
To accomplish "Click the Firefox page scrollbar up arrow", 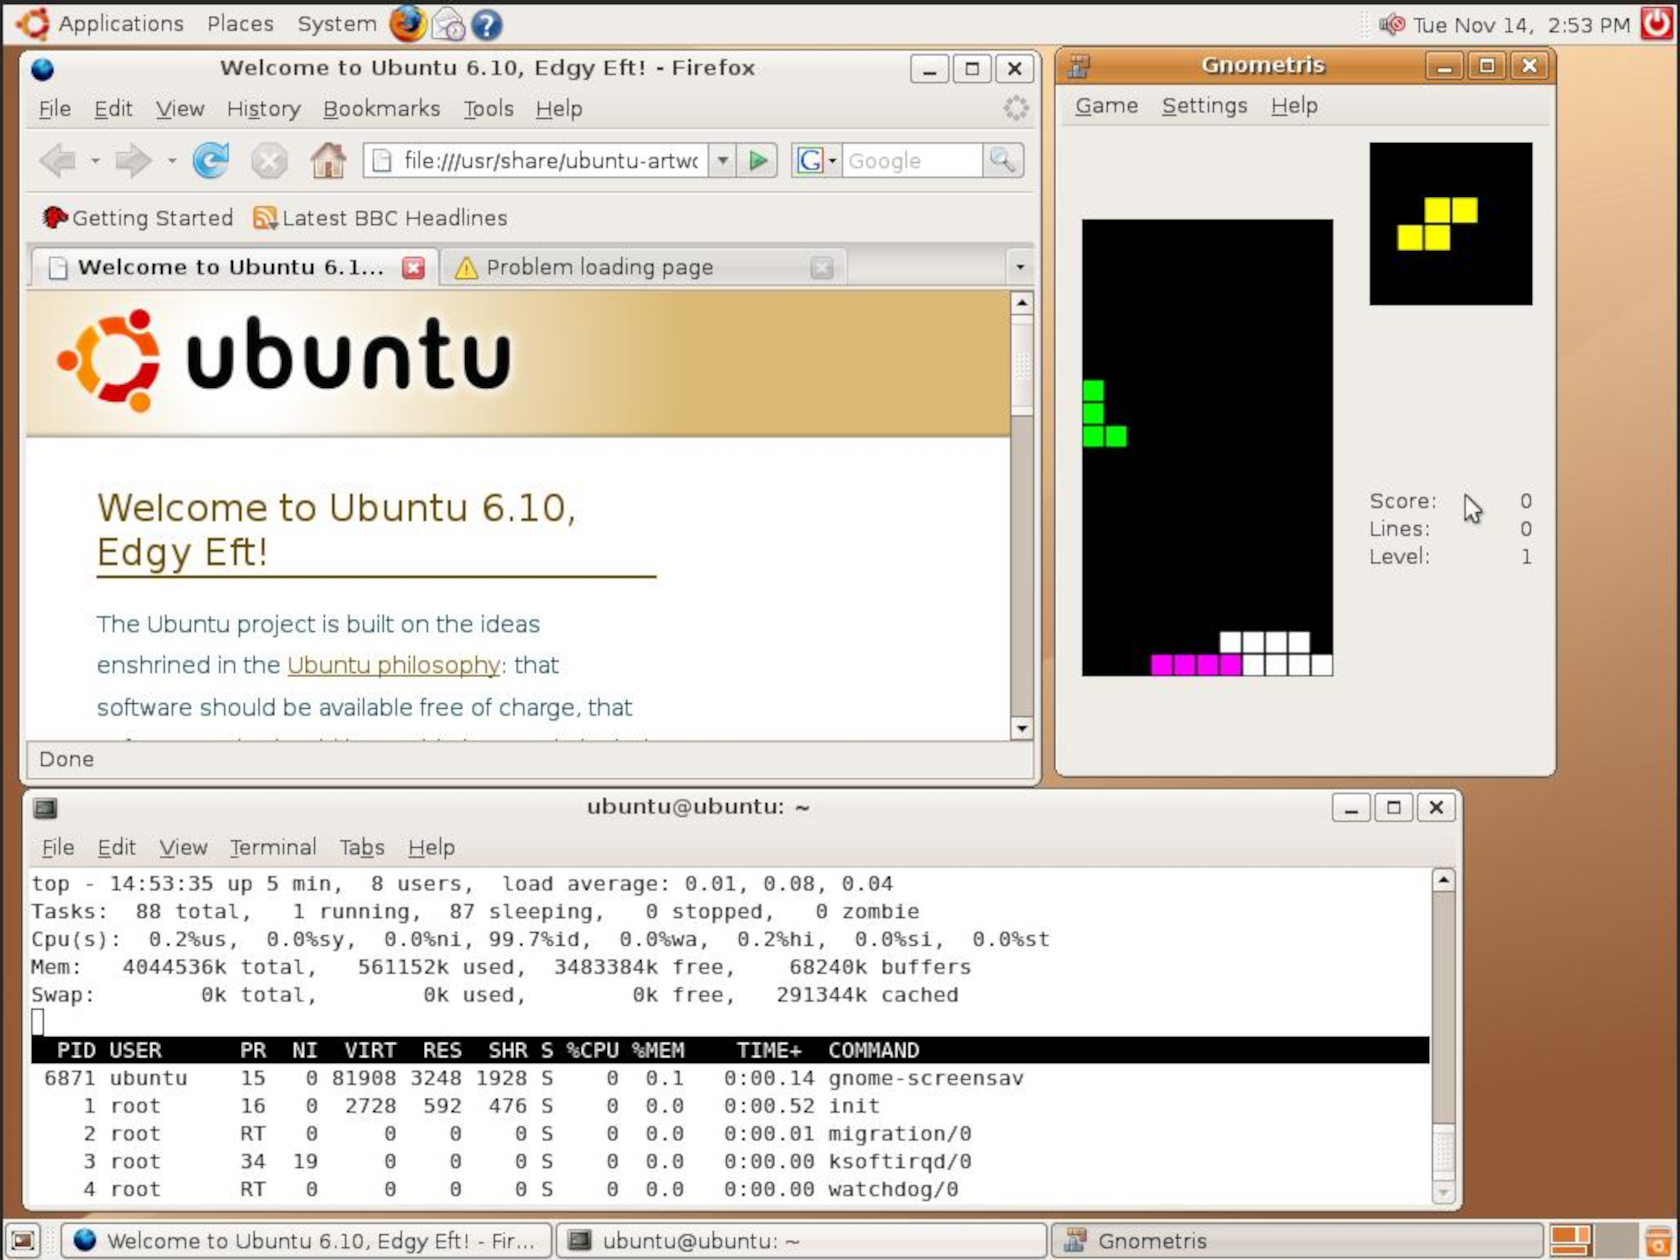I will (1021, 303).
